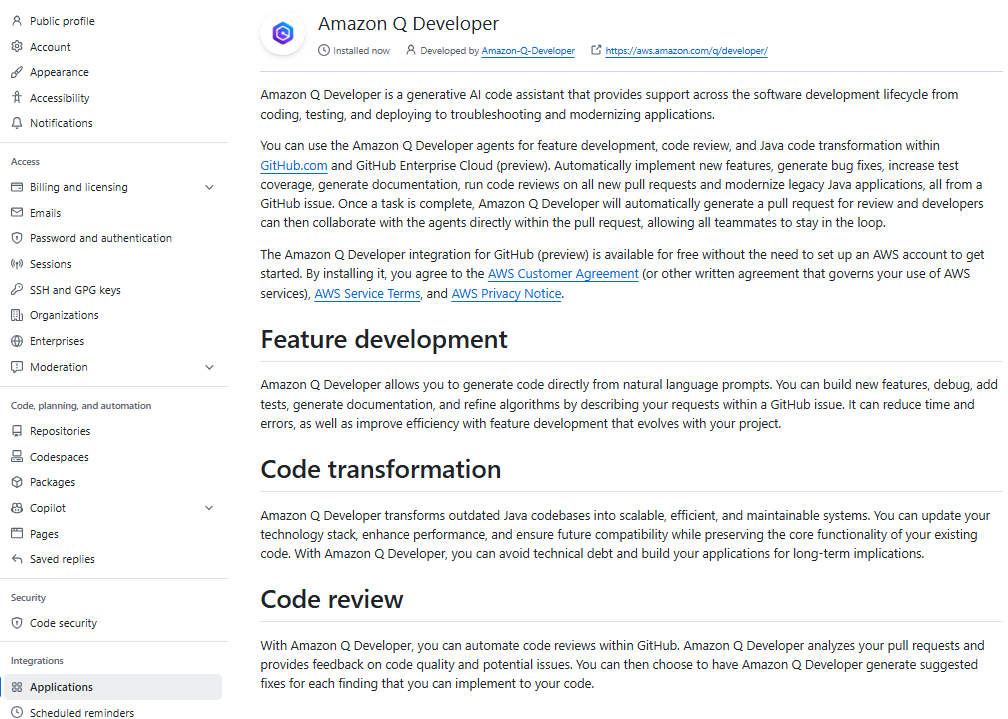
Task: Click the SSH and GPG keys key icon
Action: (x=17, y=289)
